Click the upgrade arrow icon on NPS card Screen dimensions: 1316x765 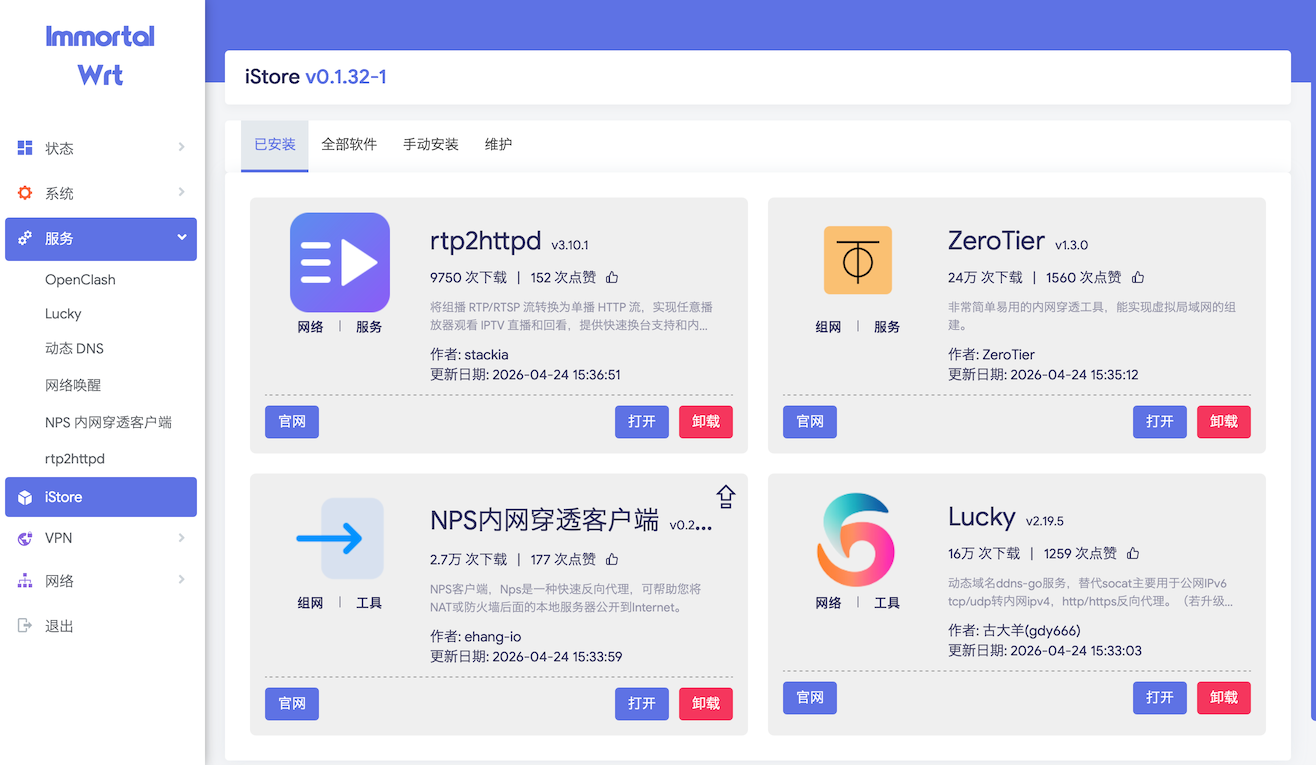(726, 496)
